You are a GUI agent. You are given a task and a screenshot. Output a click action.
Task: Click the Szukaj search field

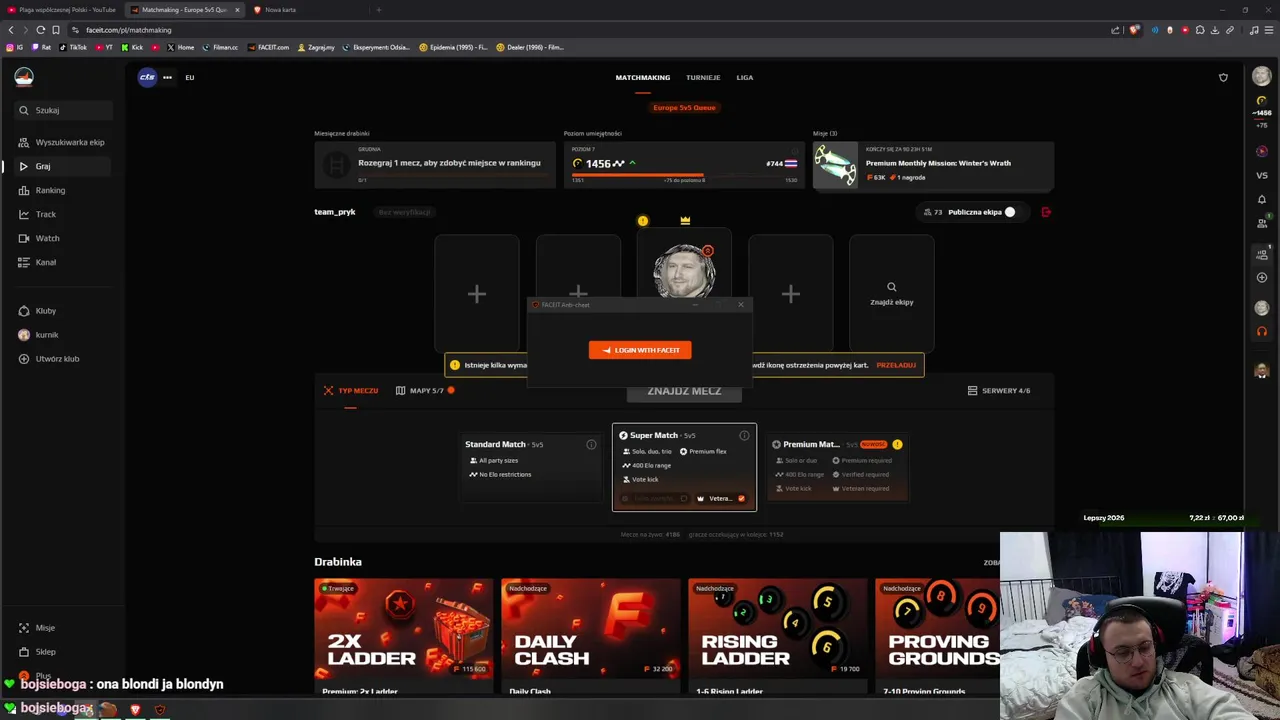coord(62,110)
